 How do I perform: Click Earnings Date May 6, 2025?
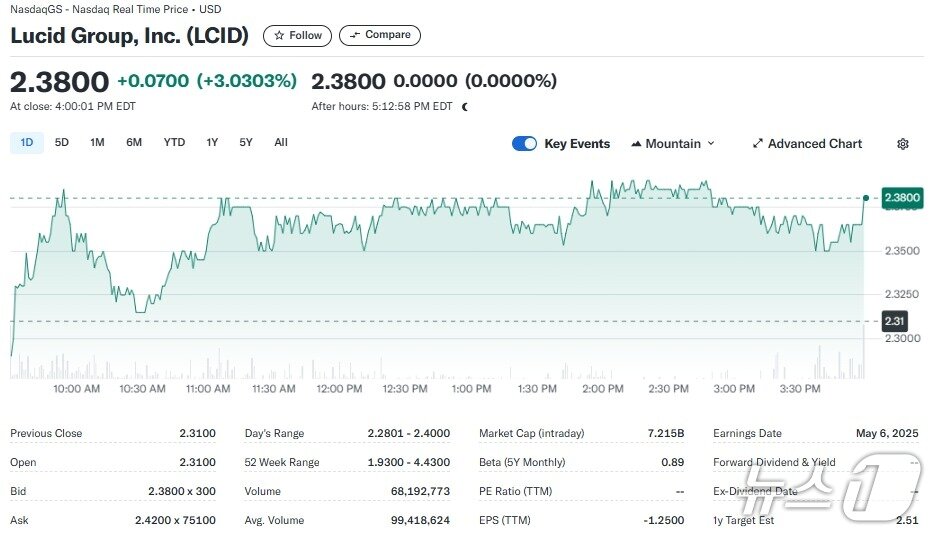(x=887, y=434)
